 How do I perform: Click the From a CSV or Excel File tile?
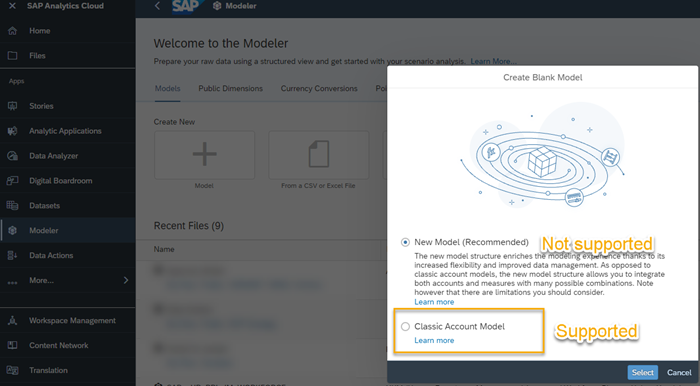click(319, 160)
